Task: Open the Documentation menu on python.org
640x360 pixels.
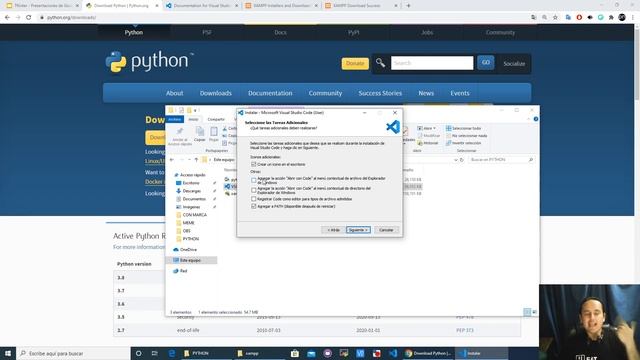Action: point(270,93)
